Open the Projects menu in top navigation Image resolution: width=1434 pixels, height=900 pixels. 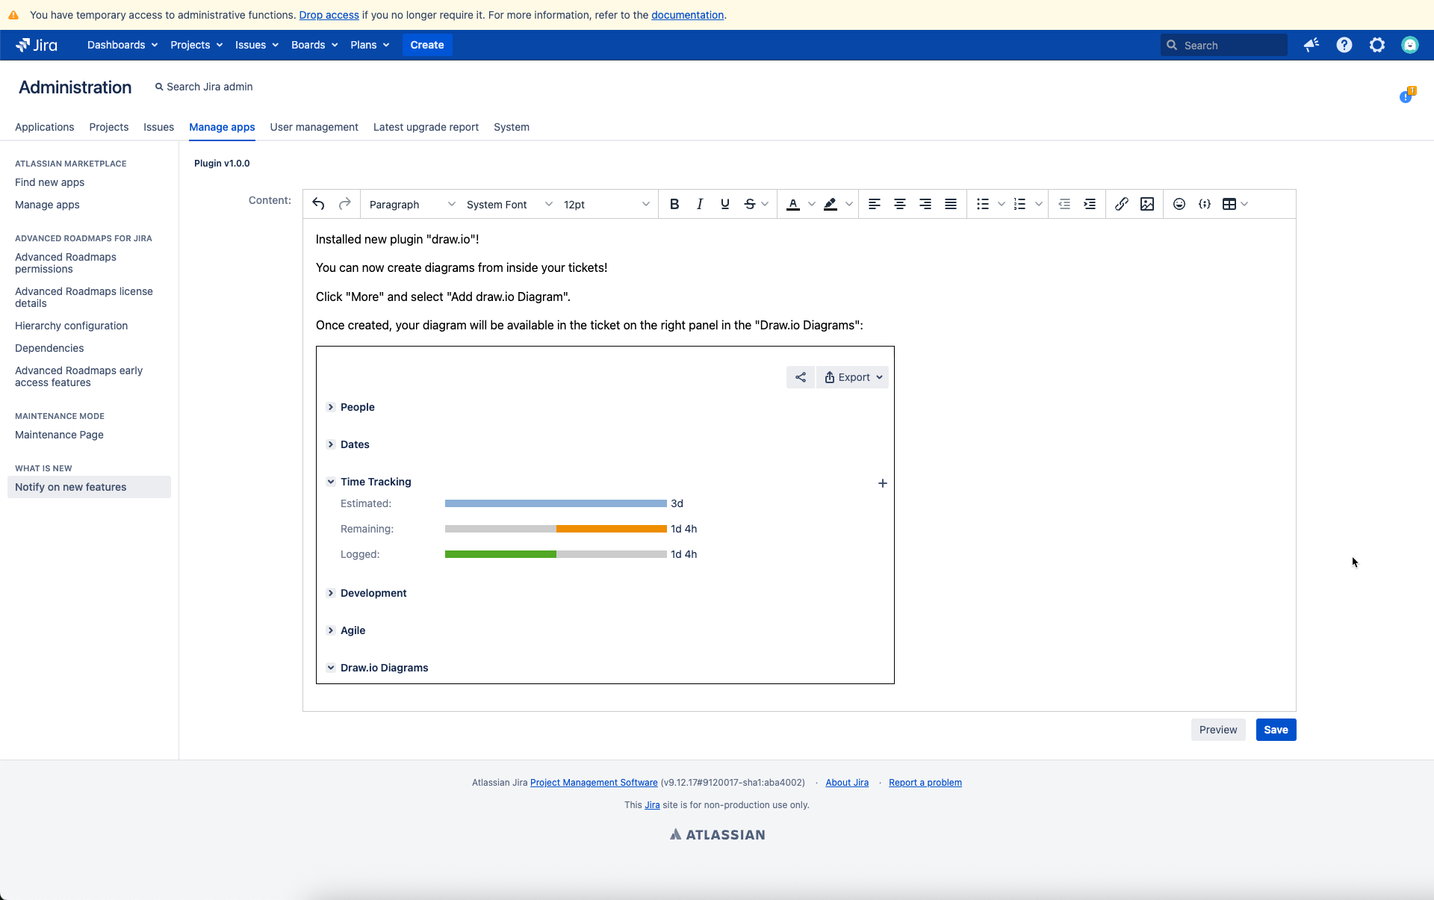click(196, 45)
